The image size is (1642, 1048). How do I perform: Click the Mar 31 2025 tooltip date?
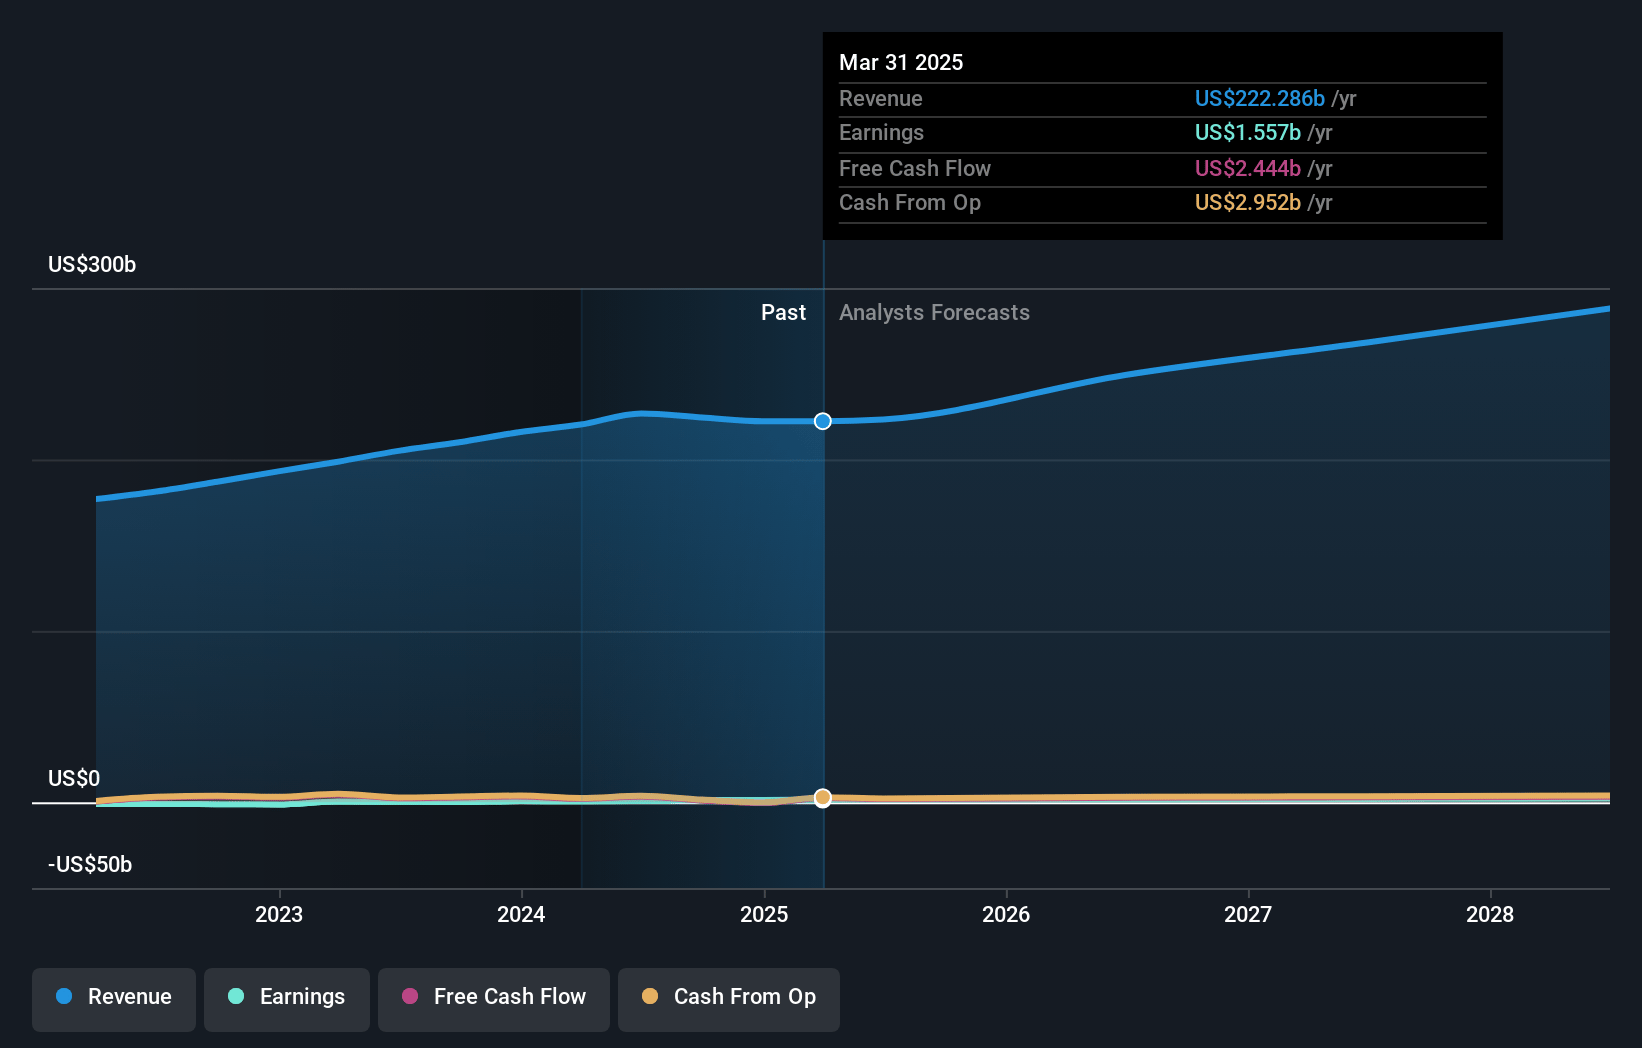pos(901,62)
